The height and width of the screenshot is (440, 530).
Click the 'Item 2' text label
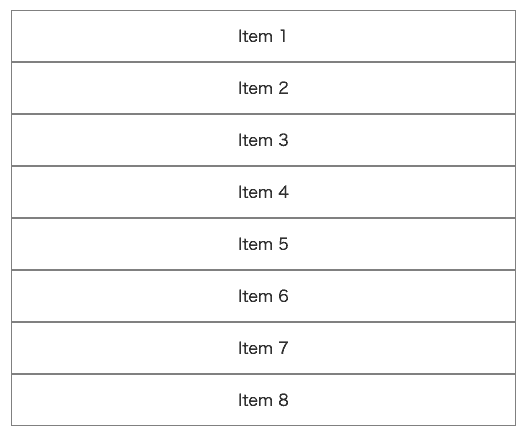[263, 88]
